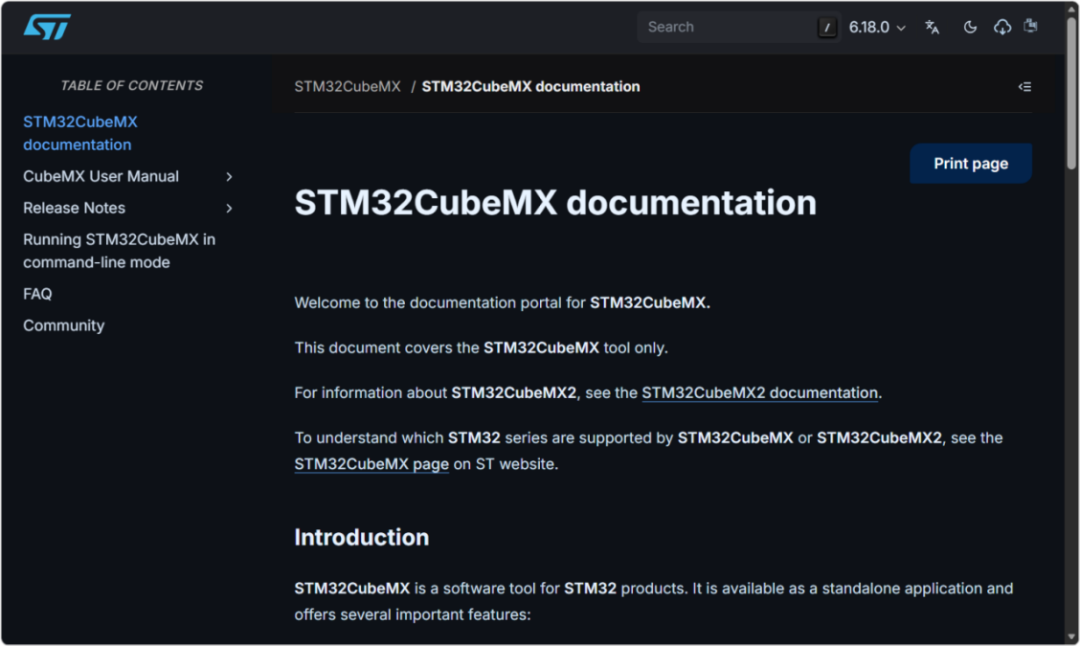
Task: Click the Introduction heading
Action: [x=362, y=537]
